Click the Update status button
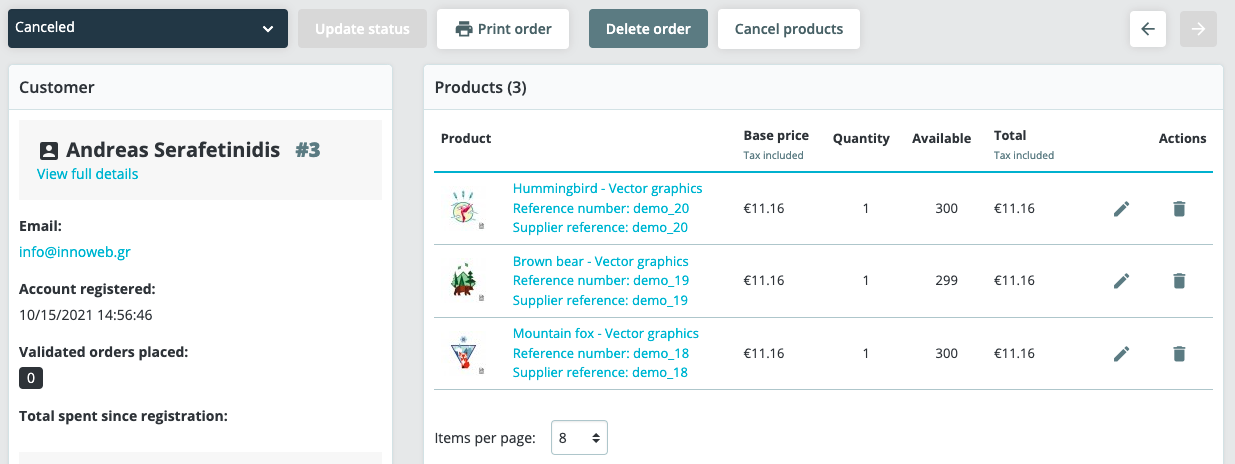The height and width of the screenshot is (464, 1235). click(x=362, y=29)
